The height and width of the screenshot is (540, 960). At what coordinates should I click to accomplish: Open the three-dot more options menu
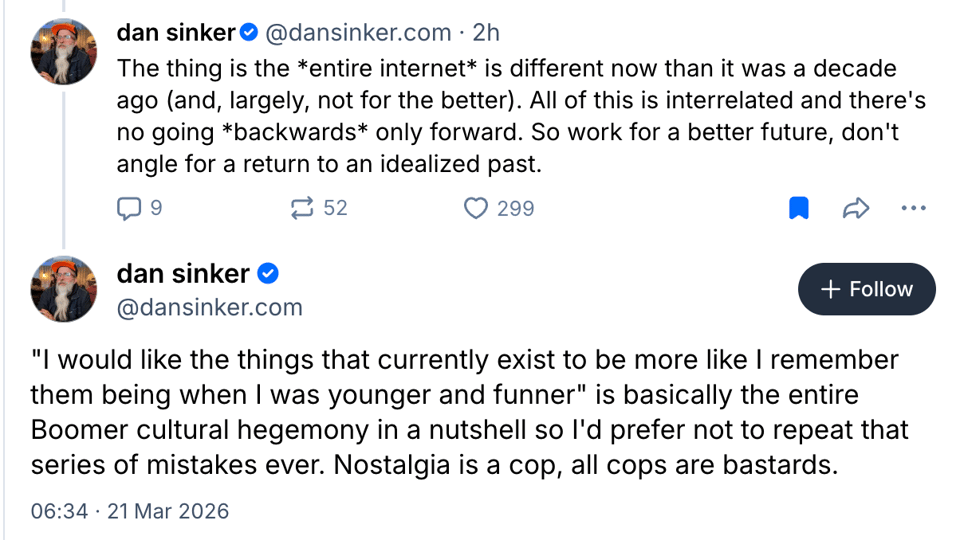914,208
